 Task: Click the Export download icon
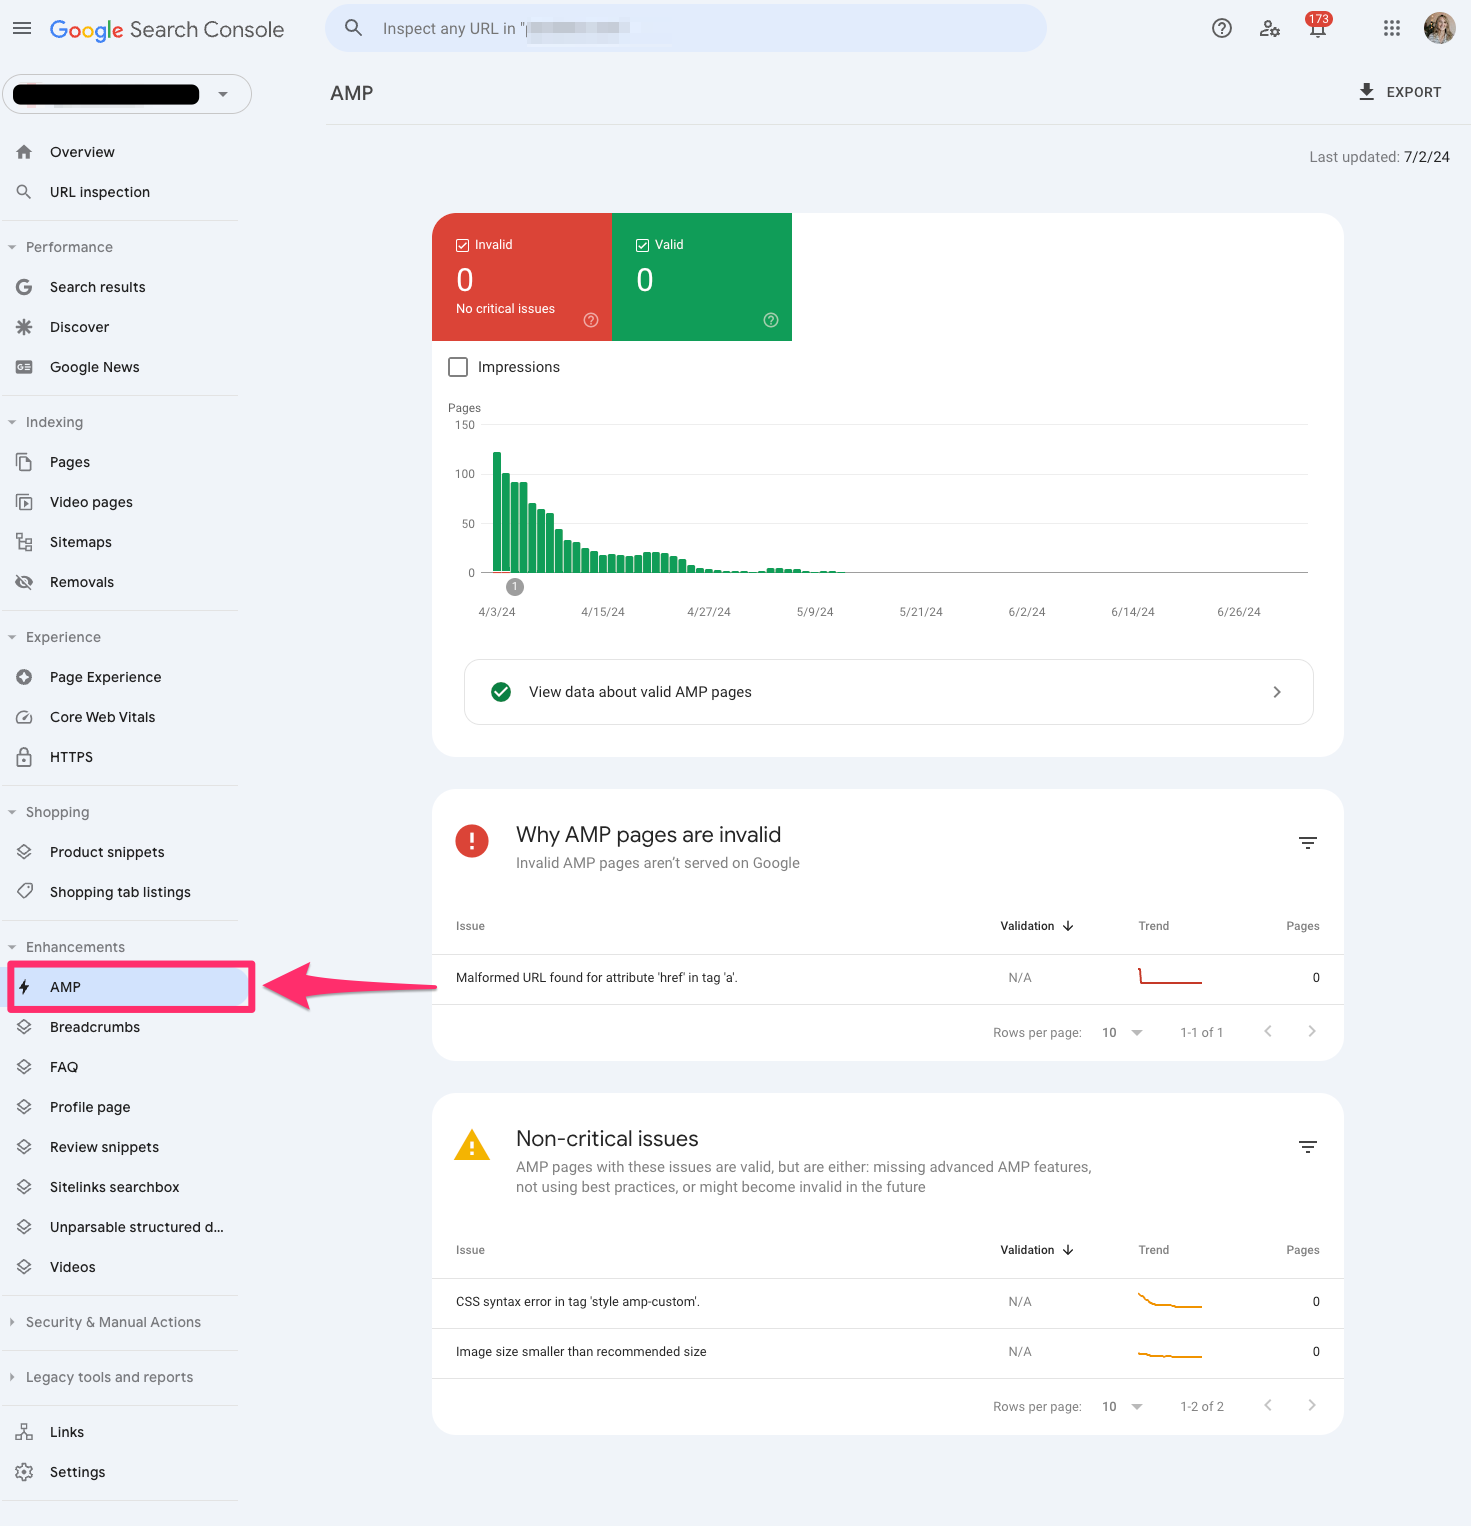pyautogui.click(x=1367, y=92)
